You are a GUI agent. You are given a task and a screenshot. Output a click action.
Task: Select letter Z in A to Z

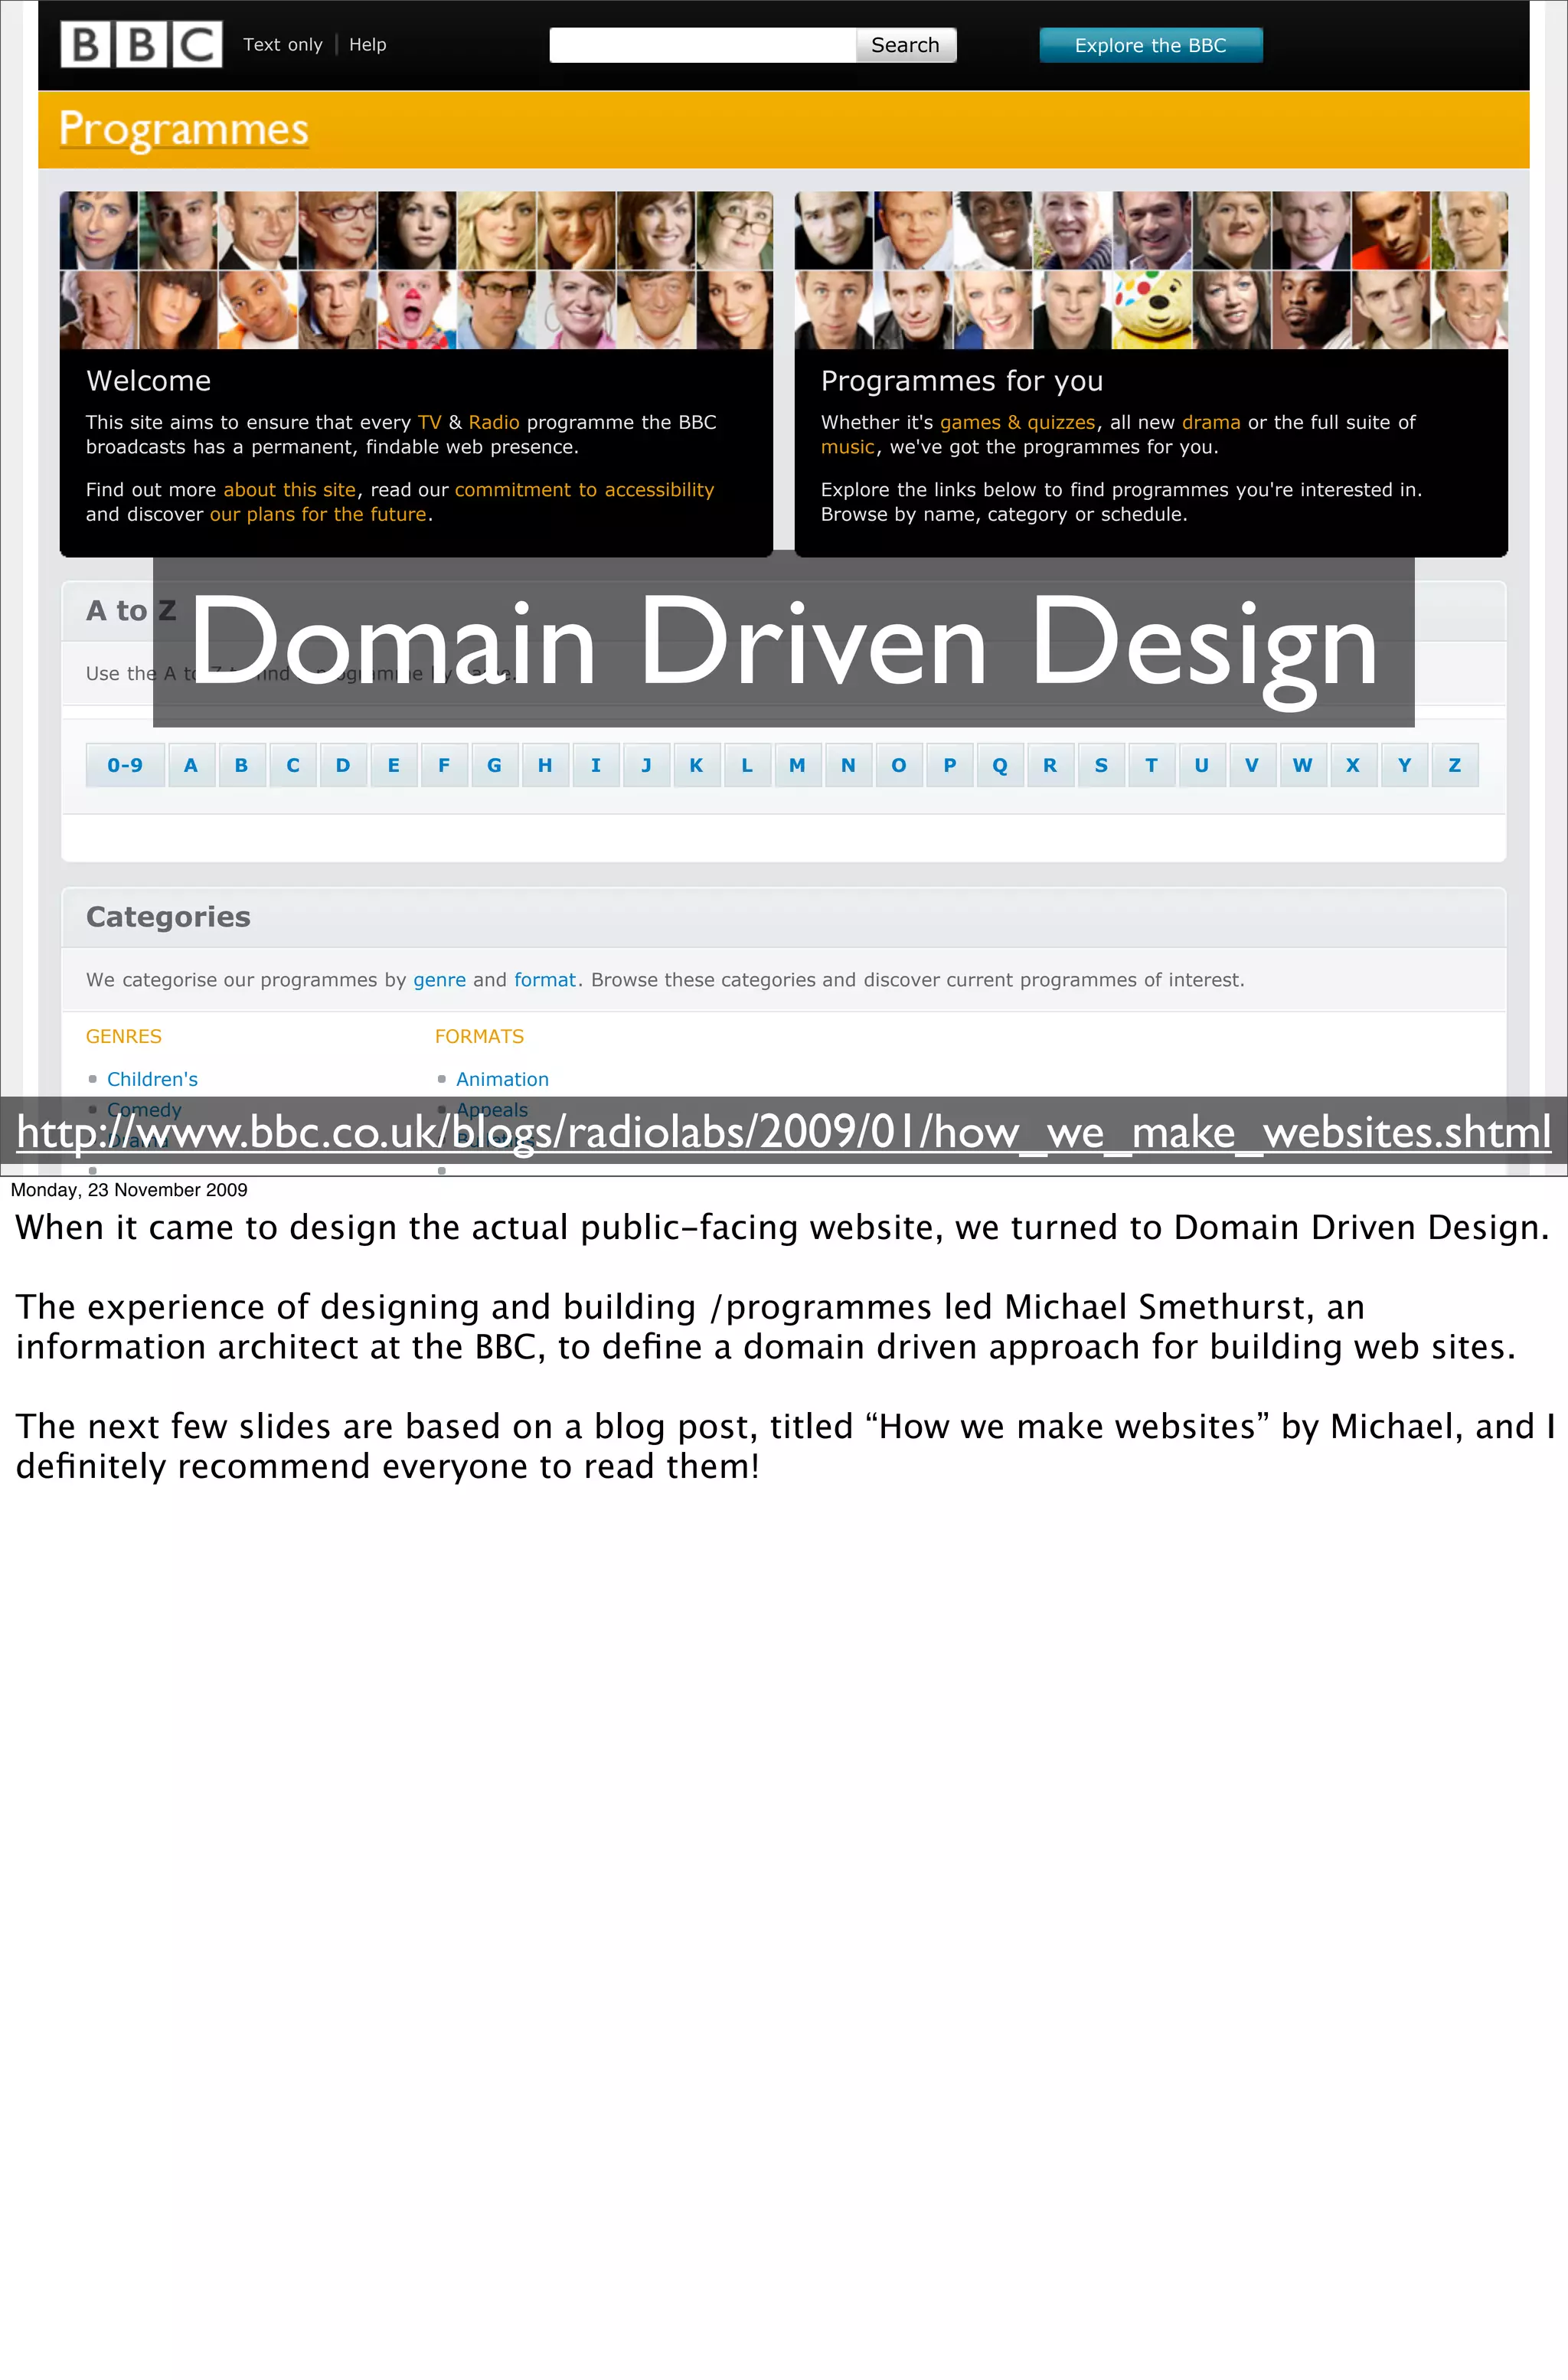point(1454,765)
